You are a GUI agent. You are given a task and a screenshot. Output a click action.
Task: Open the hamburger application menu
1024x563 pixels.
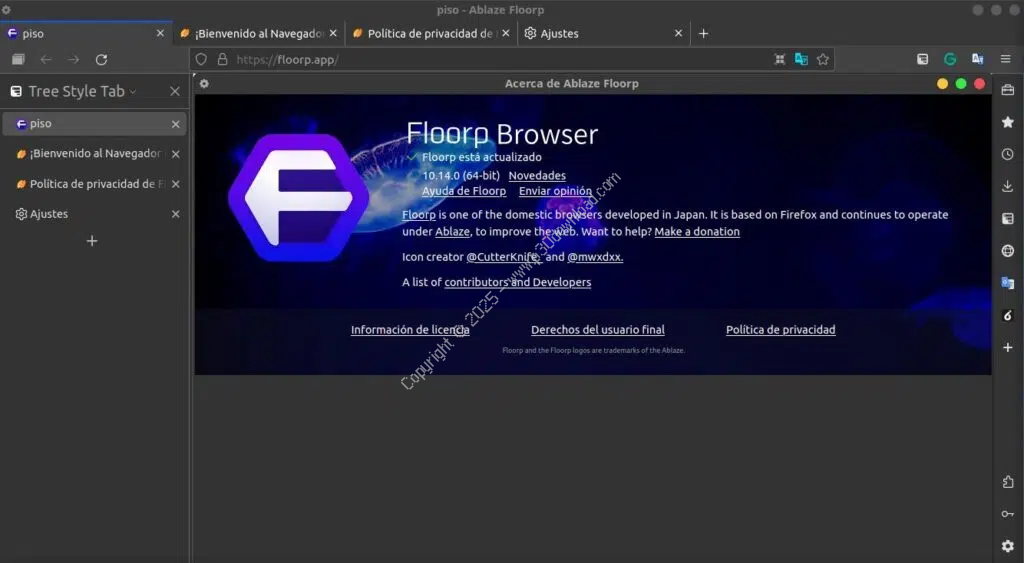(1005, 59)
